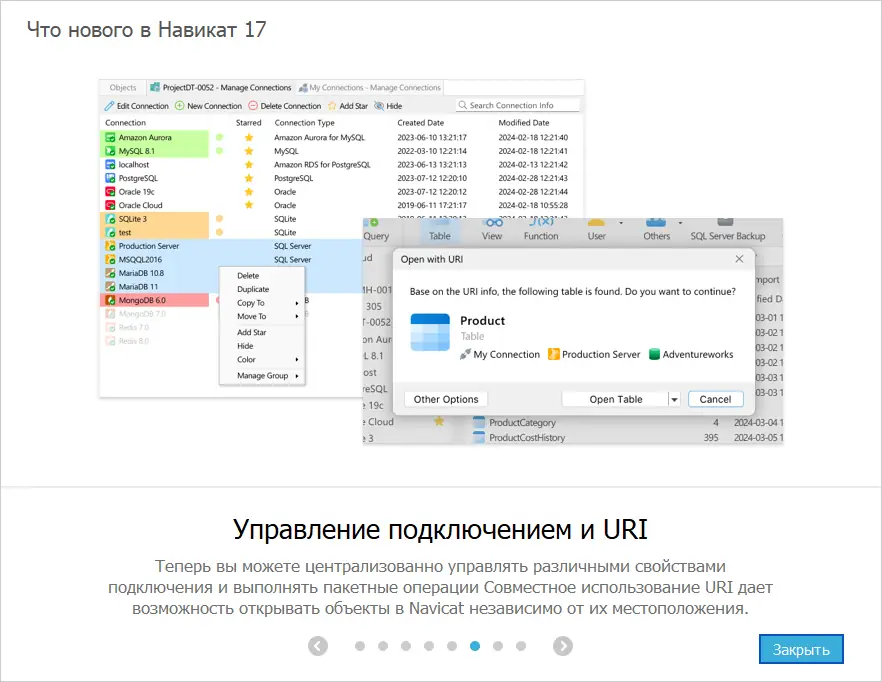Select SQLite 3 connection row in preview

[x=155, y=219]
